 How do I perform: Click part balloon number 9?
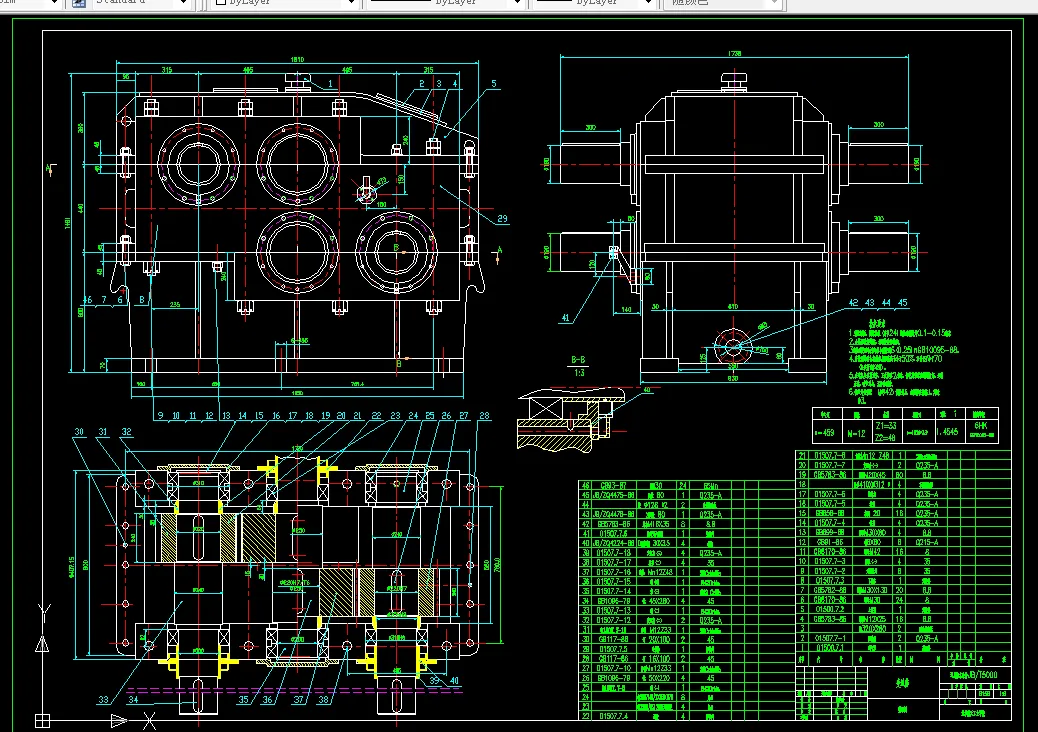(x=160, y=416)
